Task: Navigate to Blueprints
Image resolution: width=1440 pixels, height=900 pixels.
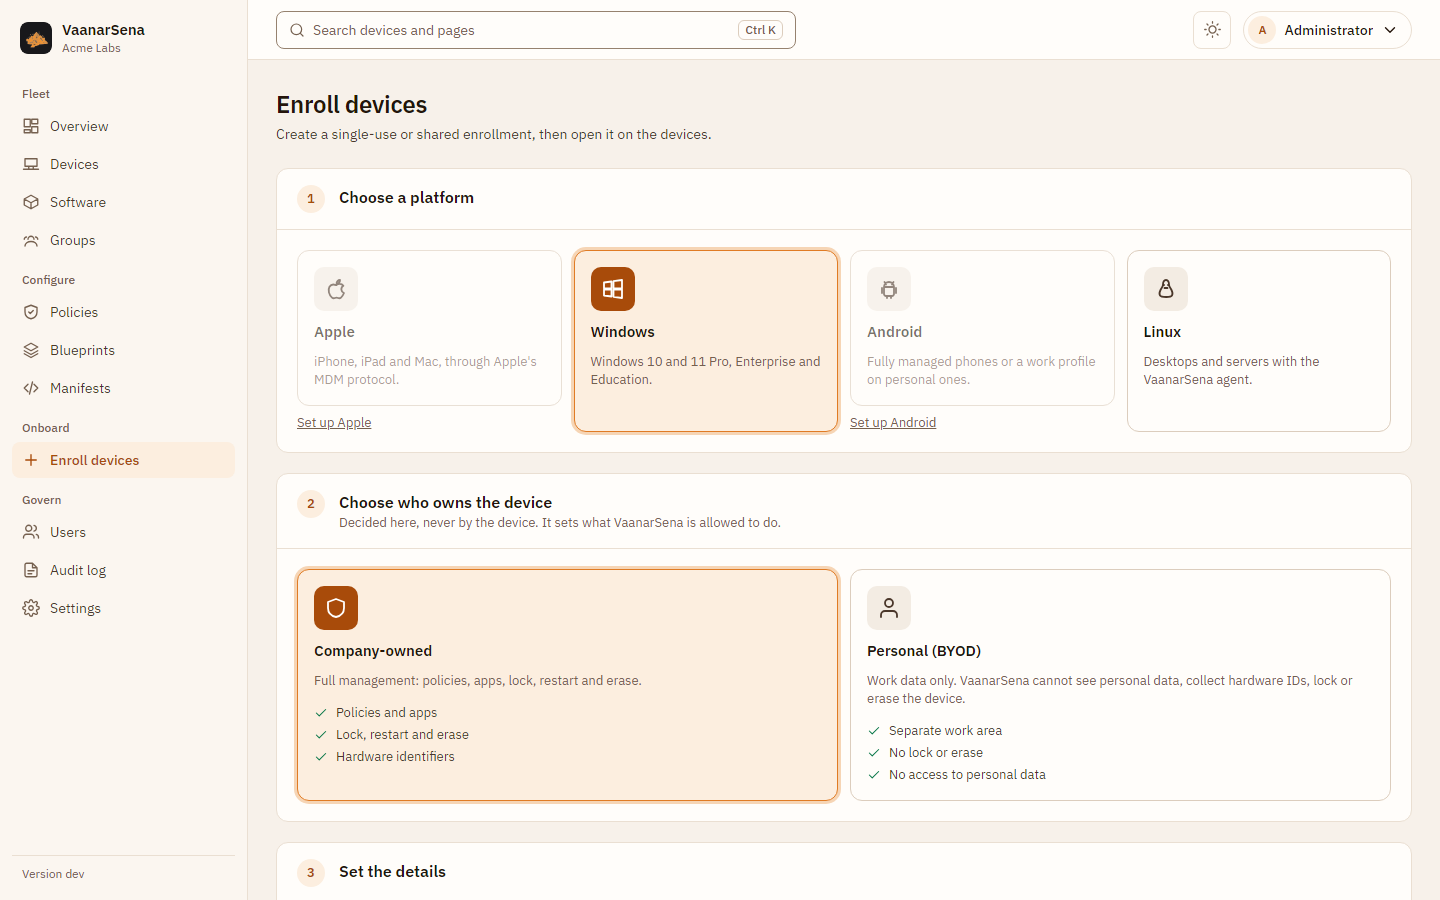Action: (123, 350)
